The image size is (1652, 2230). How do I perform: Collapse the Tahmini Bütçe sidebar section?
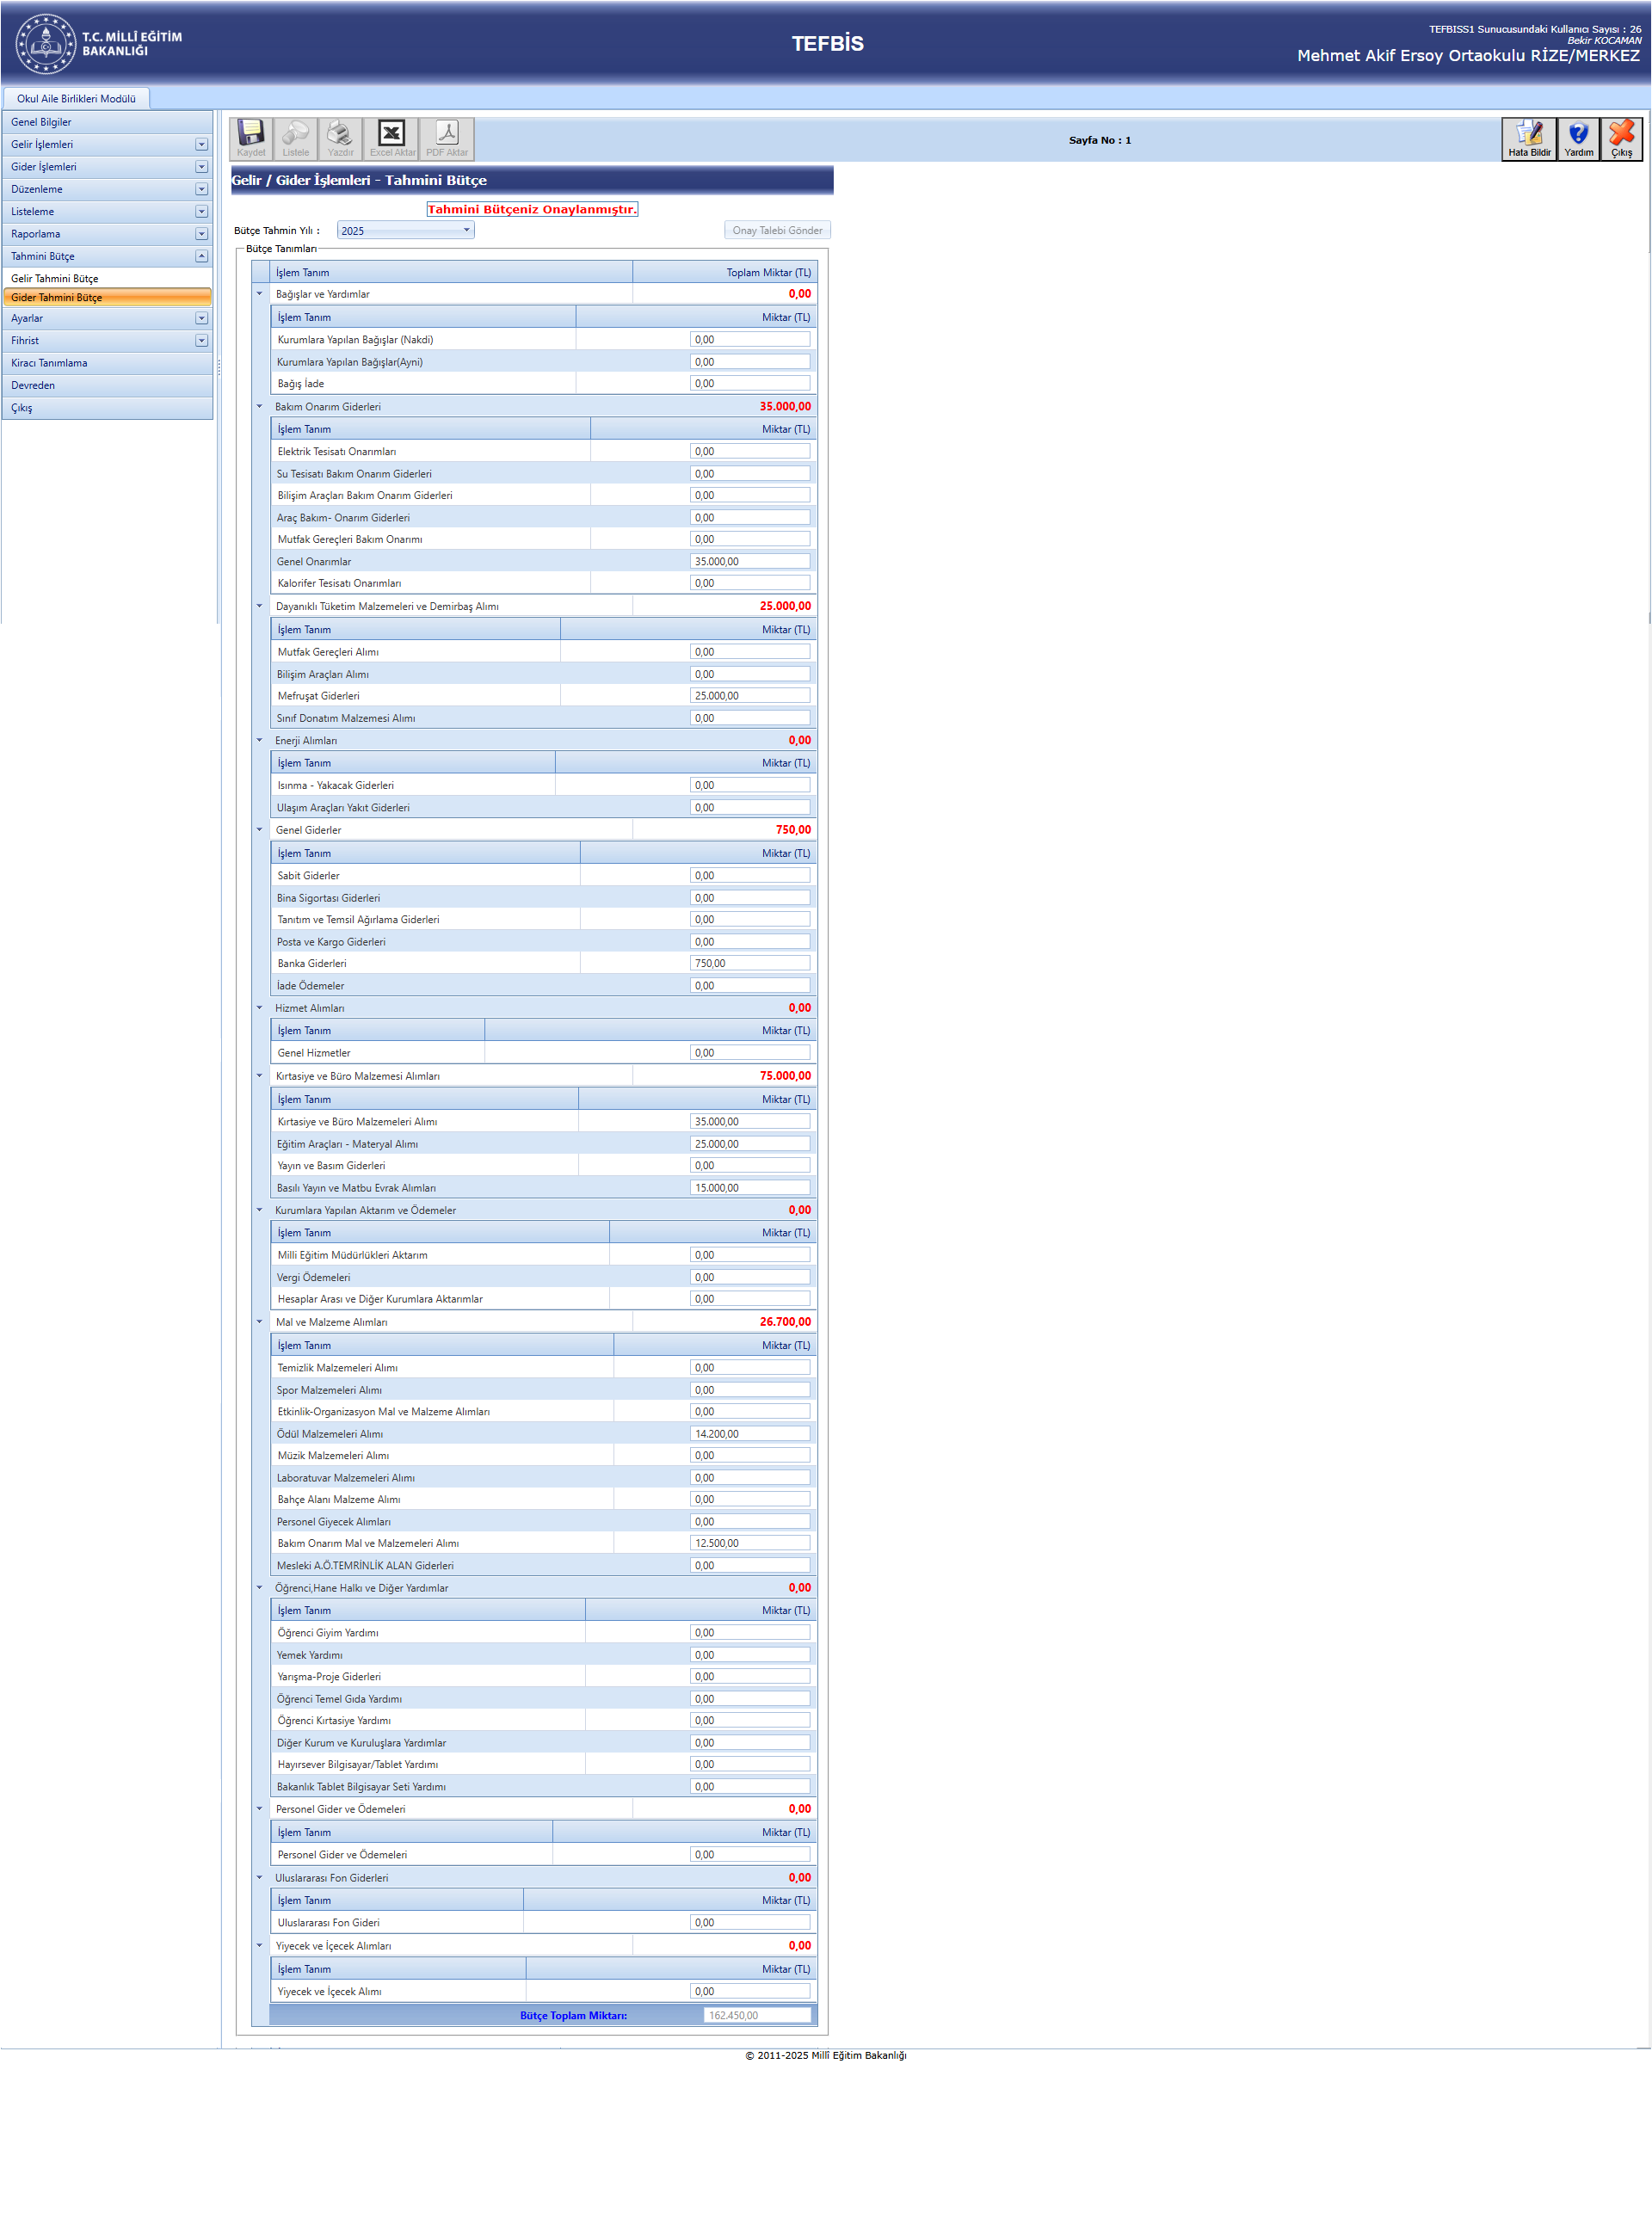pyautogui.click(x=201, y=257)
